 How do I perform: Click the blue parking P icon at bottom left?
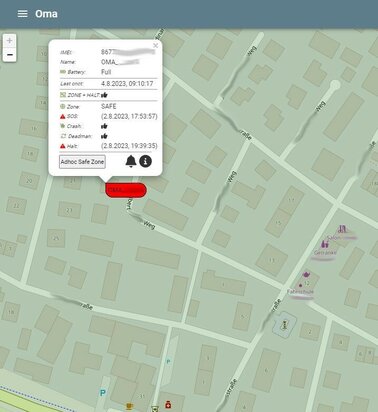[103, 393]
